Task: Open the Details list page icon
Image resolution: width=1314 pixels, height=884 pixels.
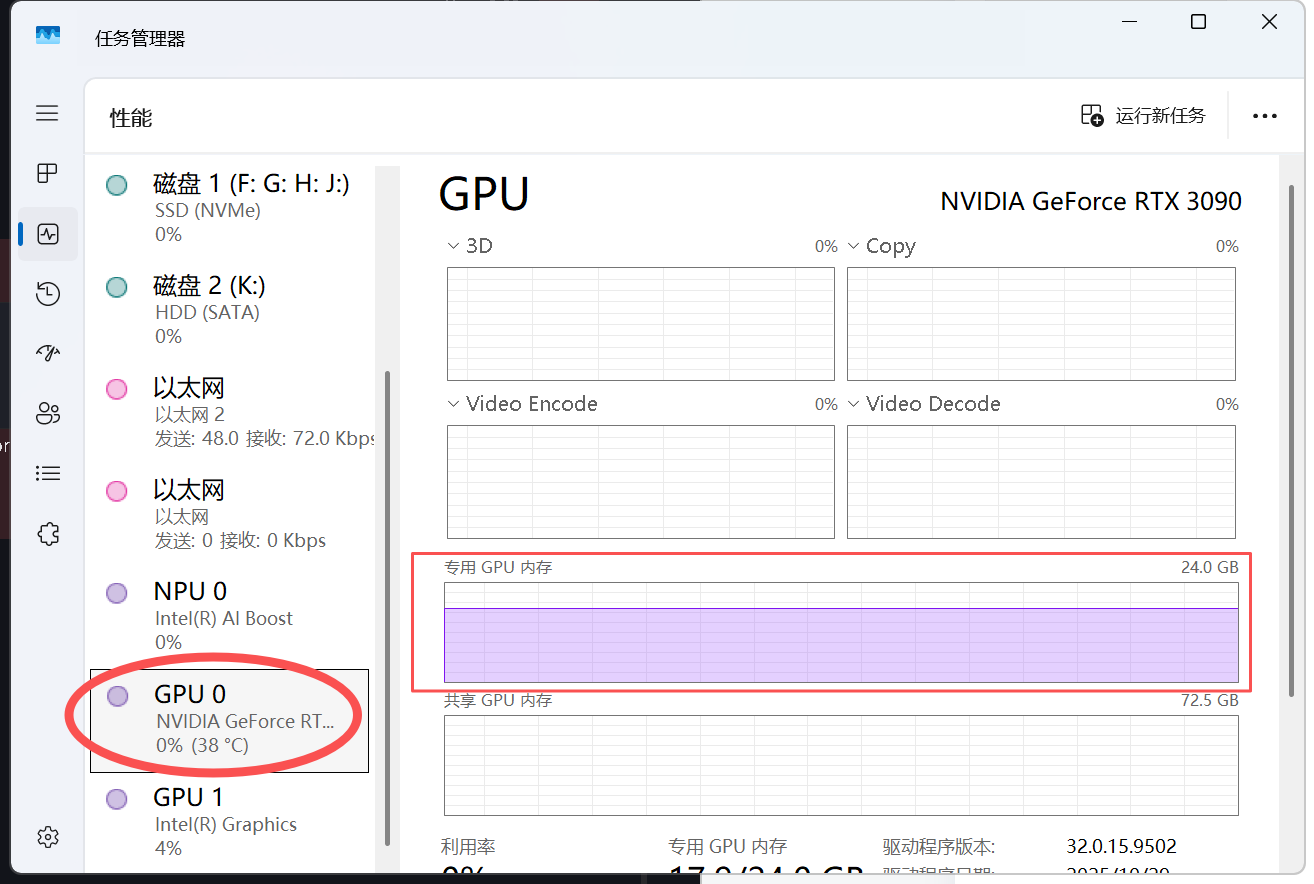Action: click(48, 473)
